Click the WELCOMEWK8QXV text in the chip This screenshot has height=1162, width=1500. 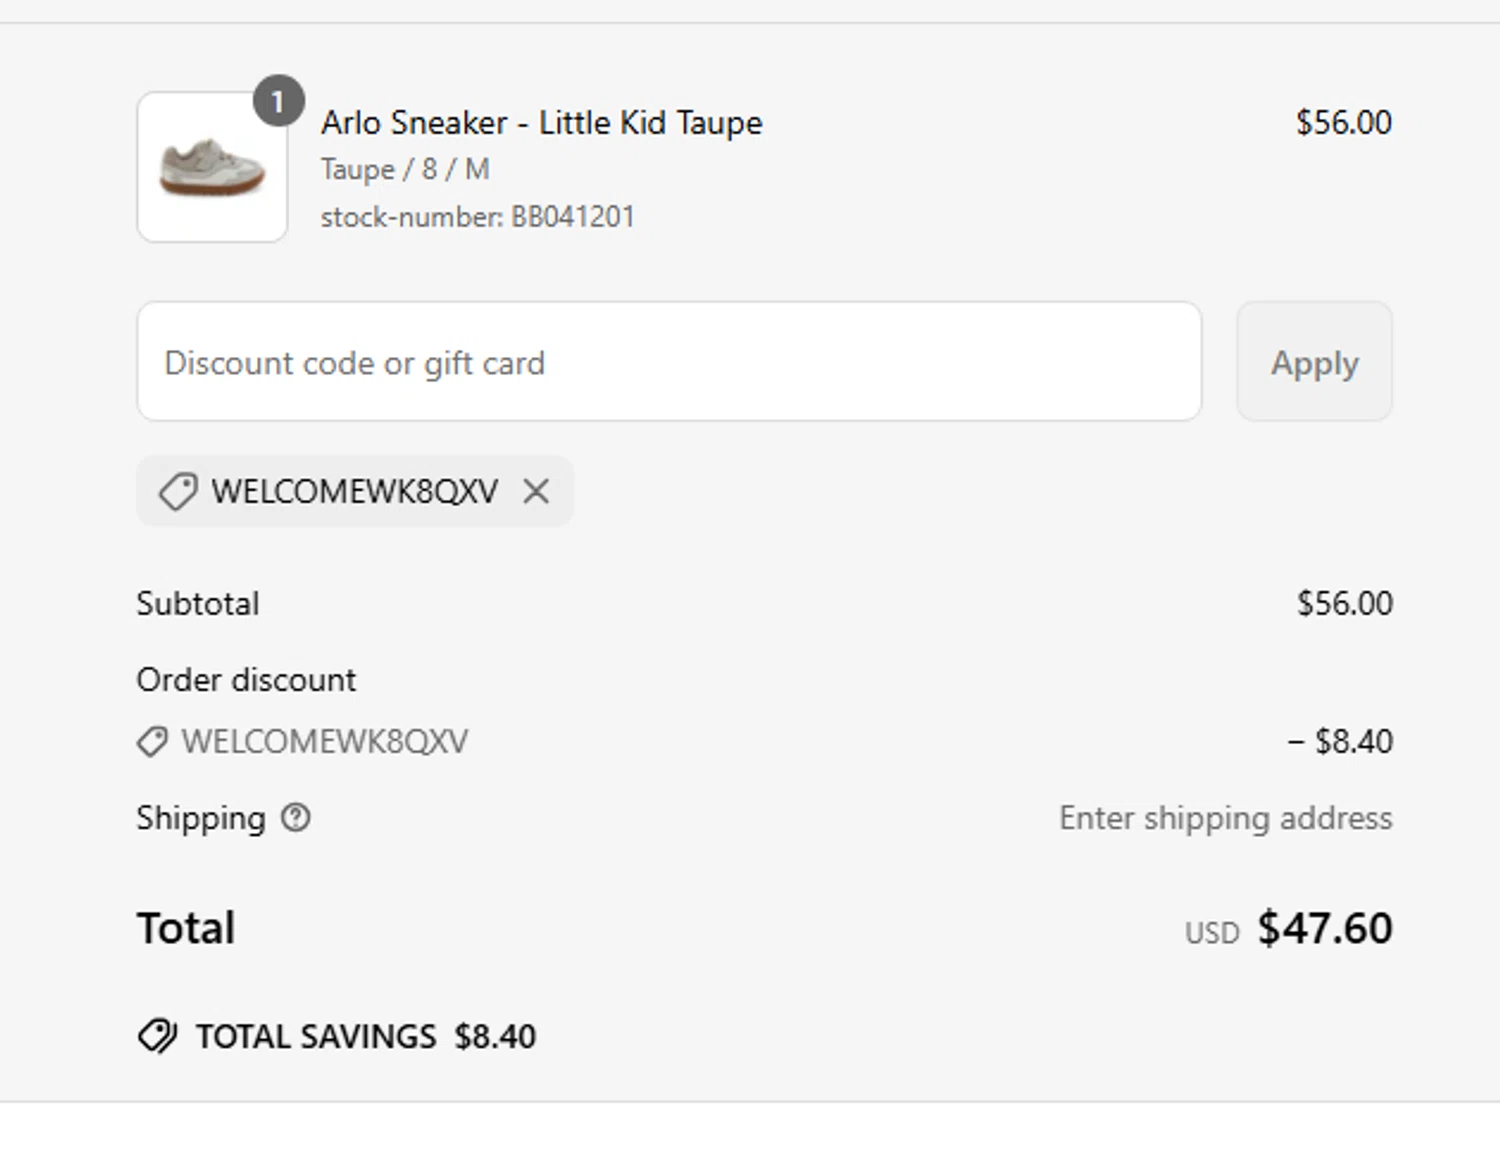[x=354, y=492]
